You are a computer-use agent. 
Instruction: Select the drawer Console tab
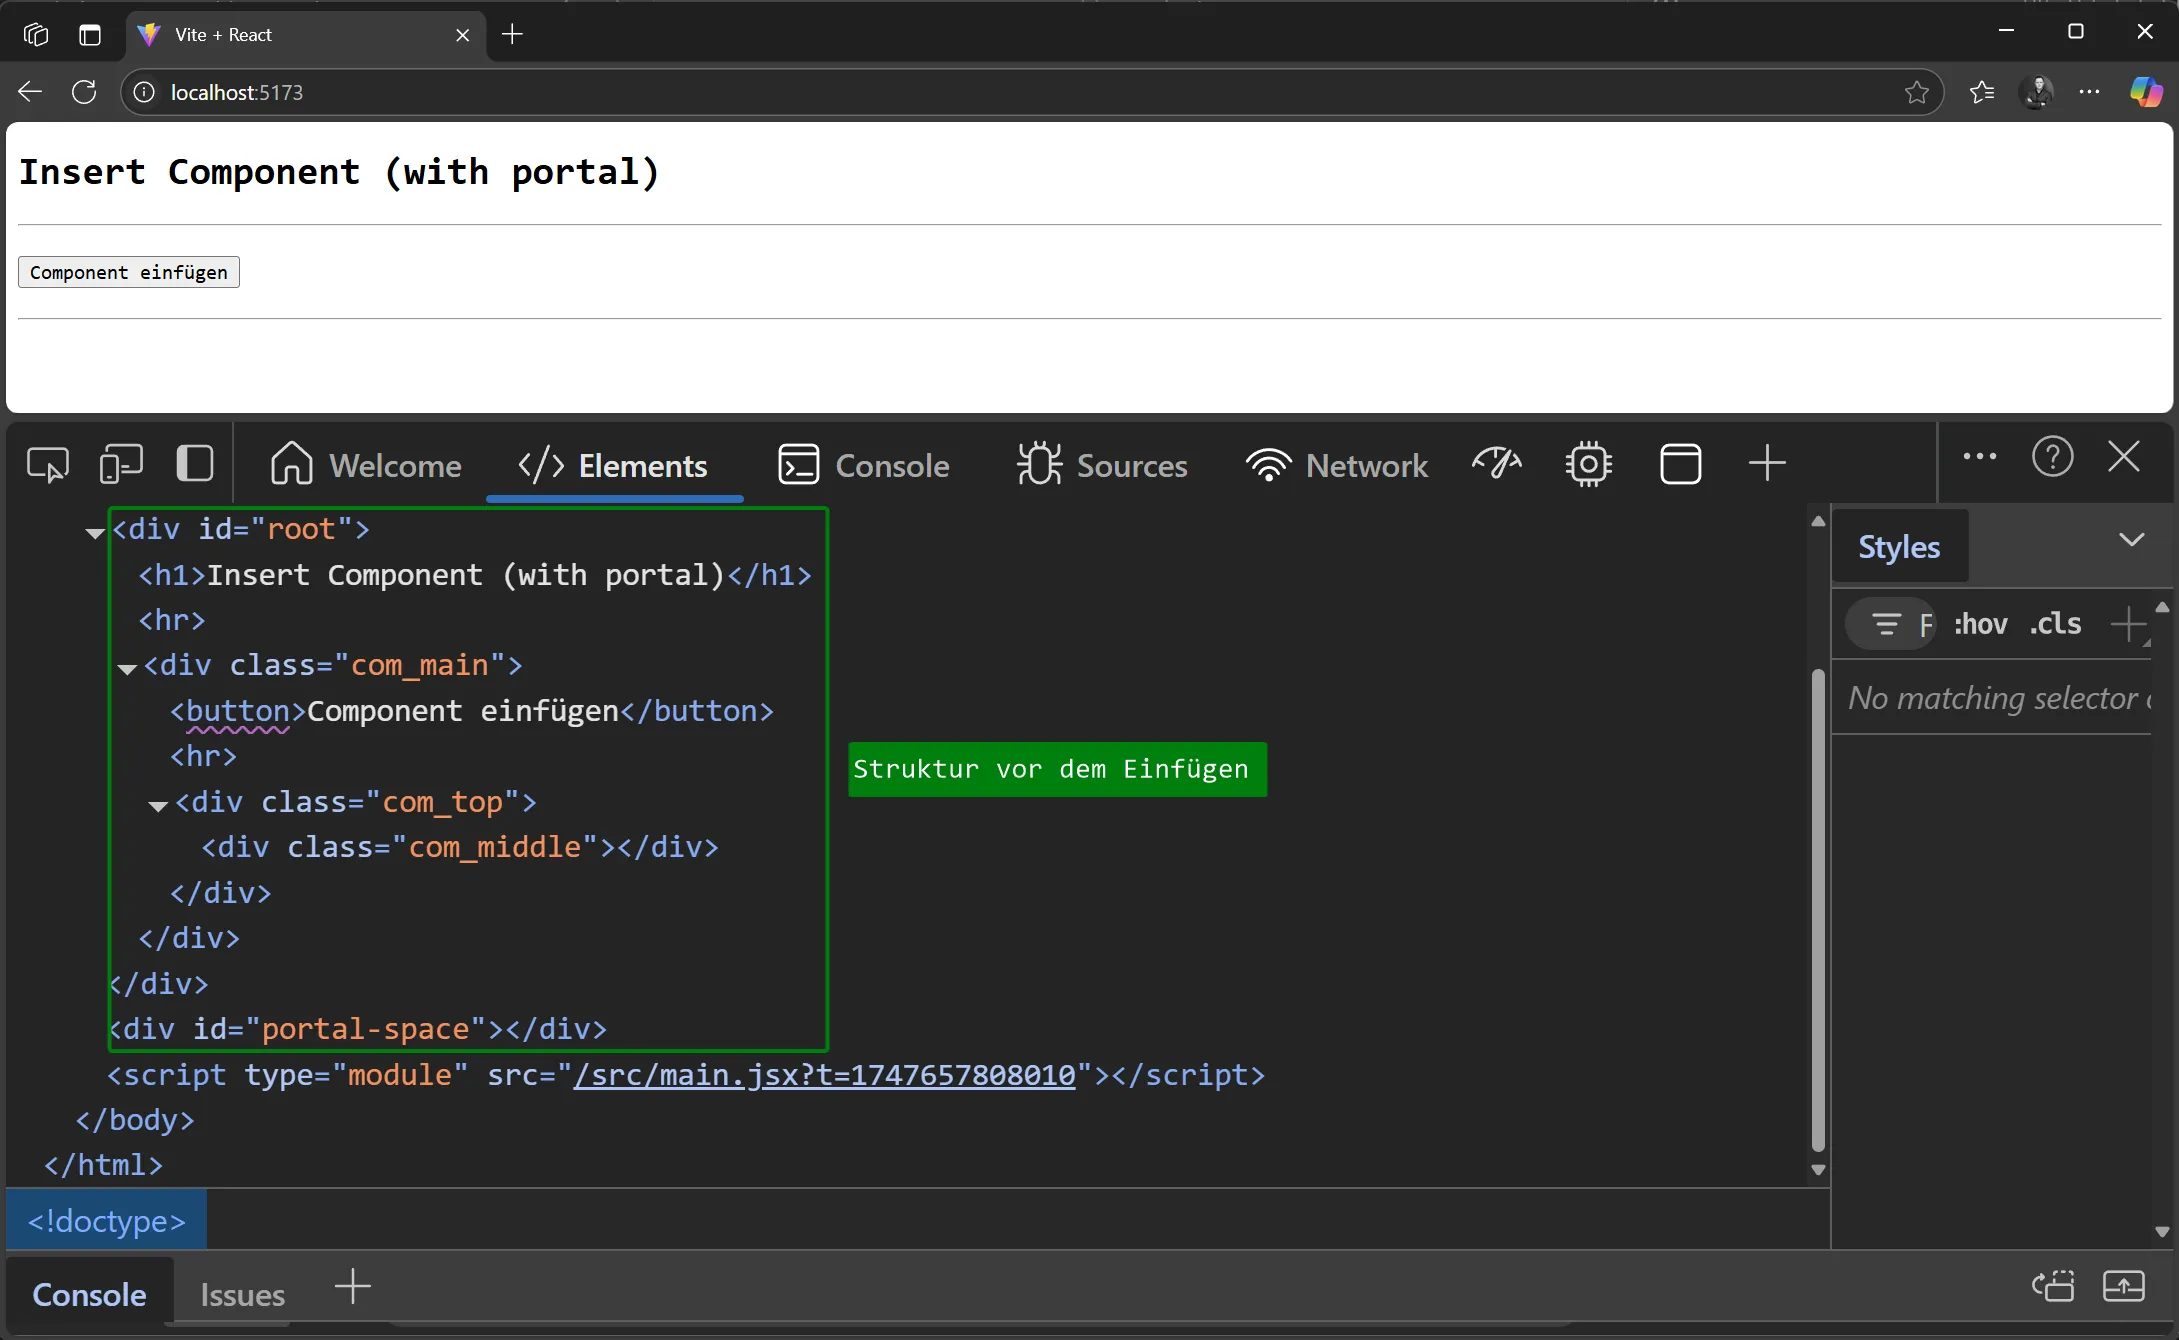(89, 1294)
